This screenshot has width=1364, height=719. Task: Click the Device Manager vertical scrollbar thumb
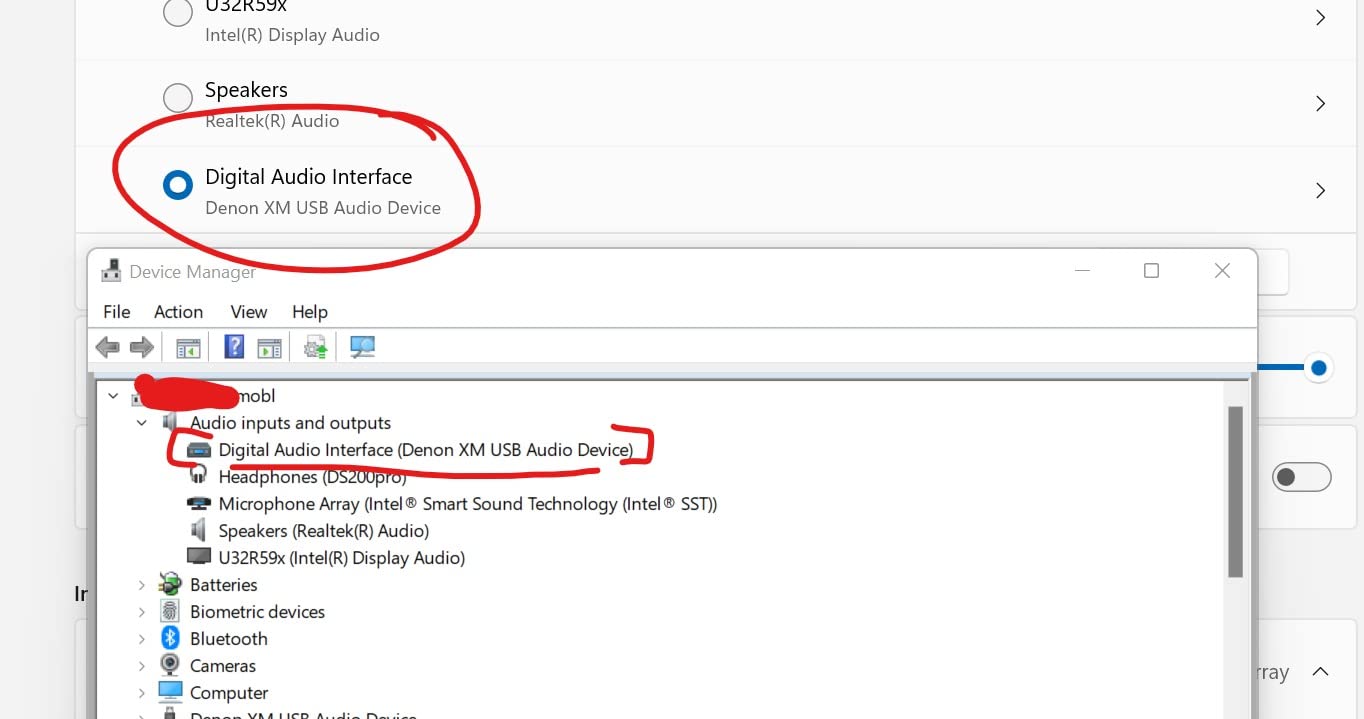(1235, 491)
